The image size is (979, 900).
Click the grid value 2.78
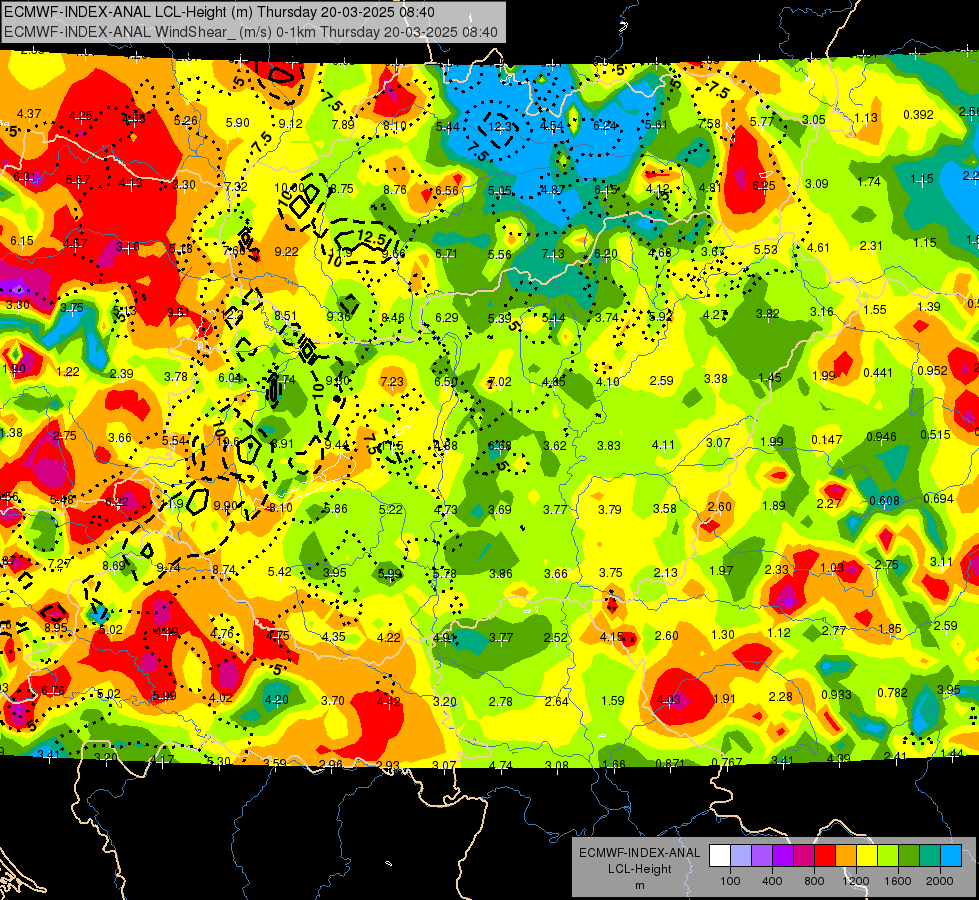[501, 701]
